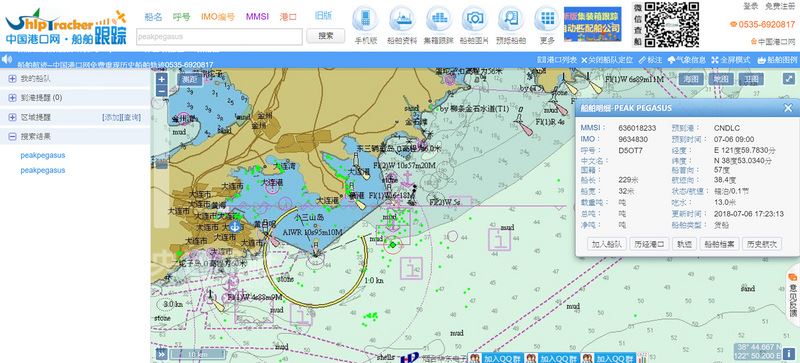The image size is (800, 363).
Task: Switch to the 卫图 satellite map tab
Action: 752,79
